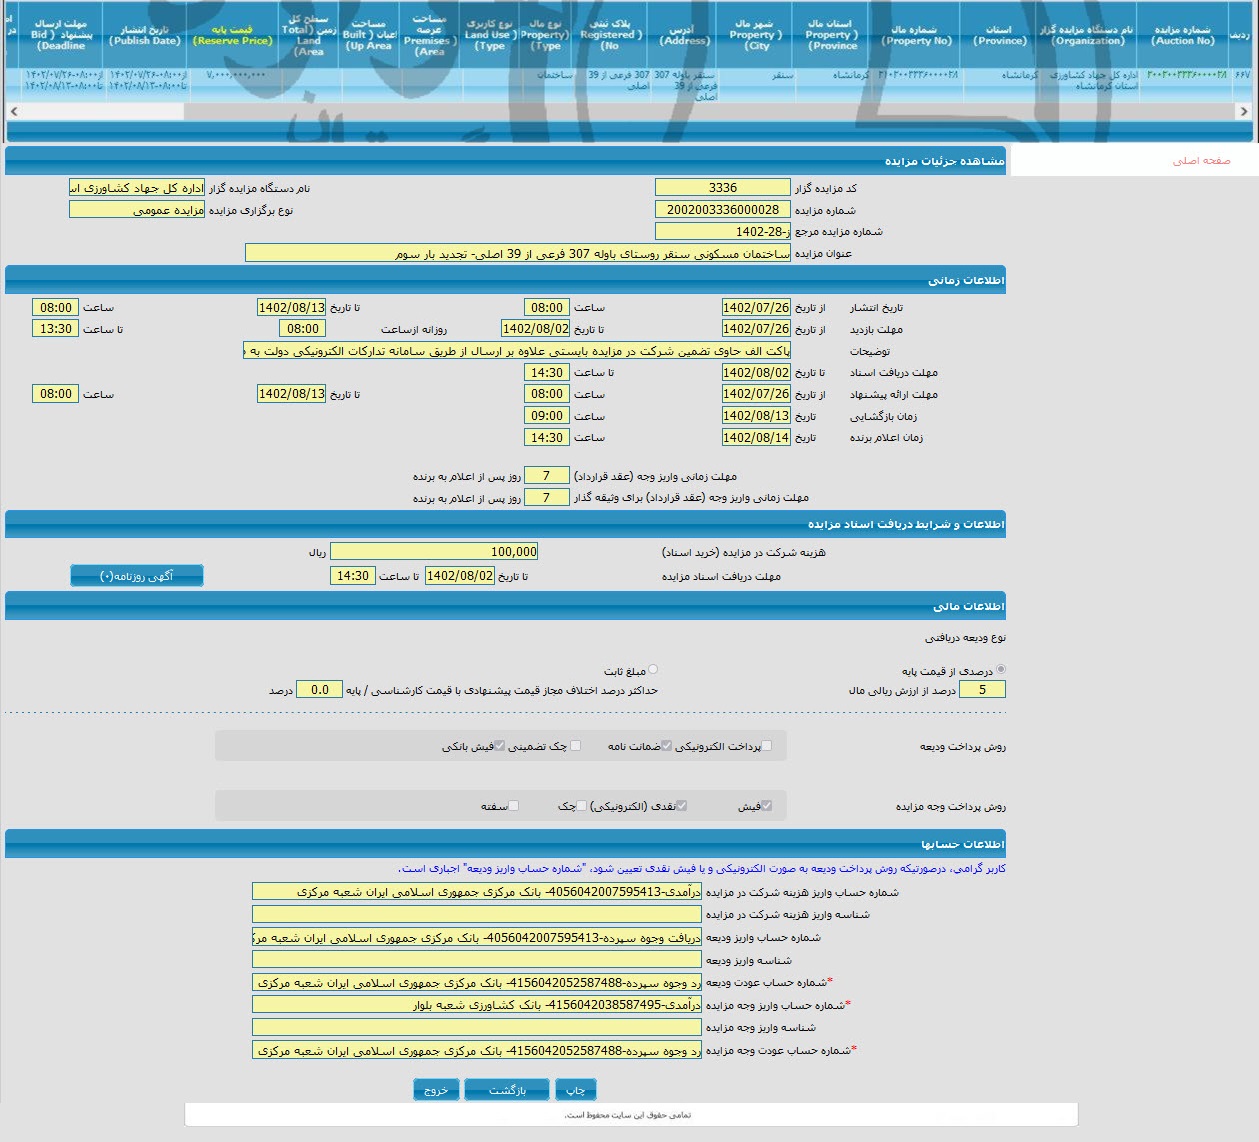Toggle the فیش بانکی checkbox
Image resolution: width=1259 pixels, height=1142 pixels.
(500, 745)
